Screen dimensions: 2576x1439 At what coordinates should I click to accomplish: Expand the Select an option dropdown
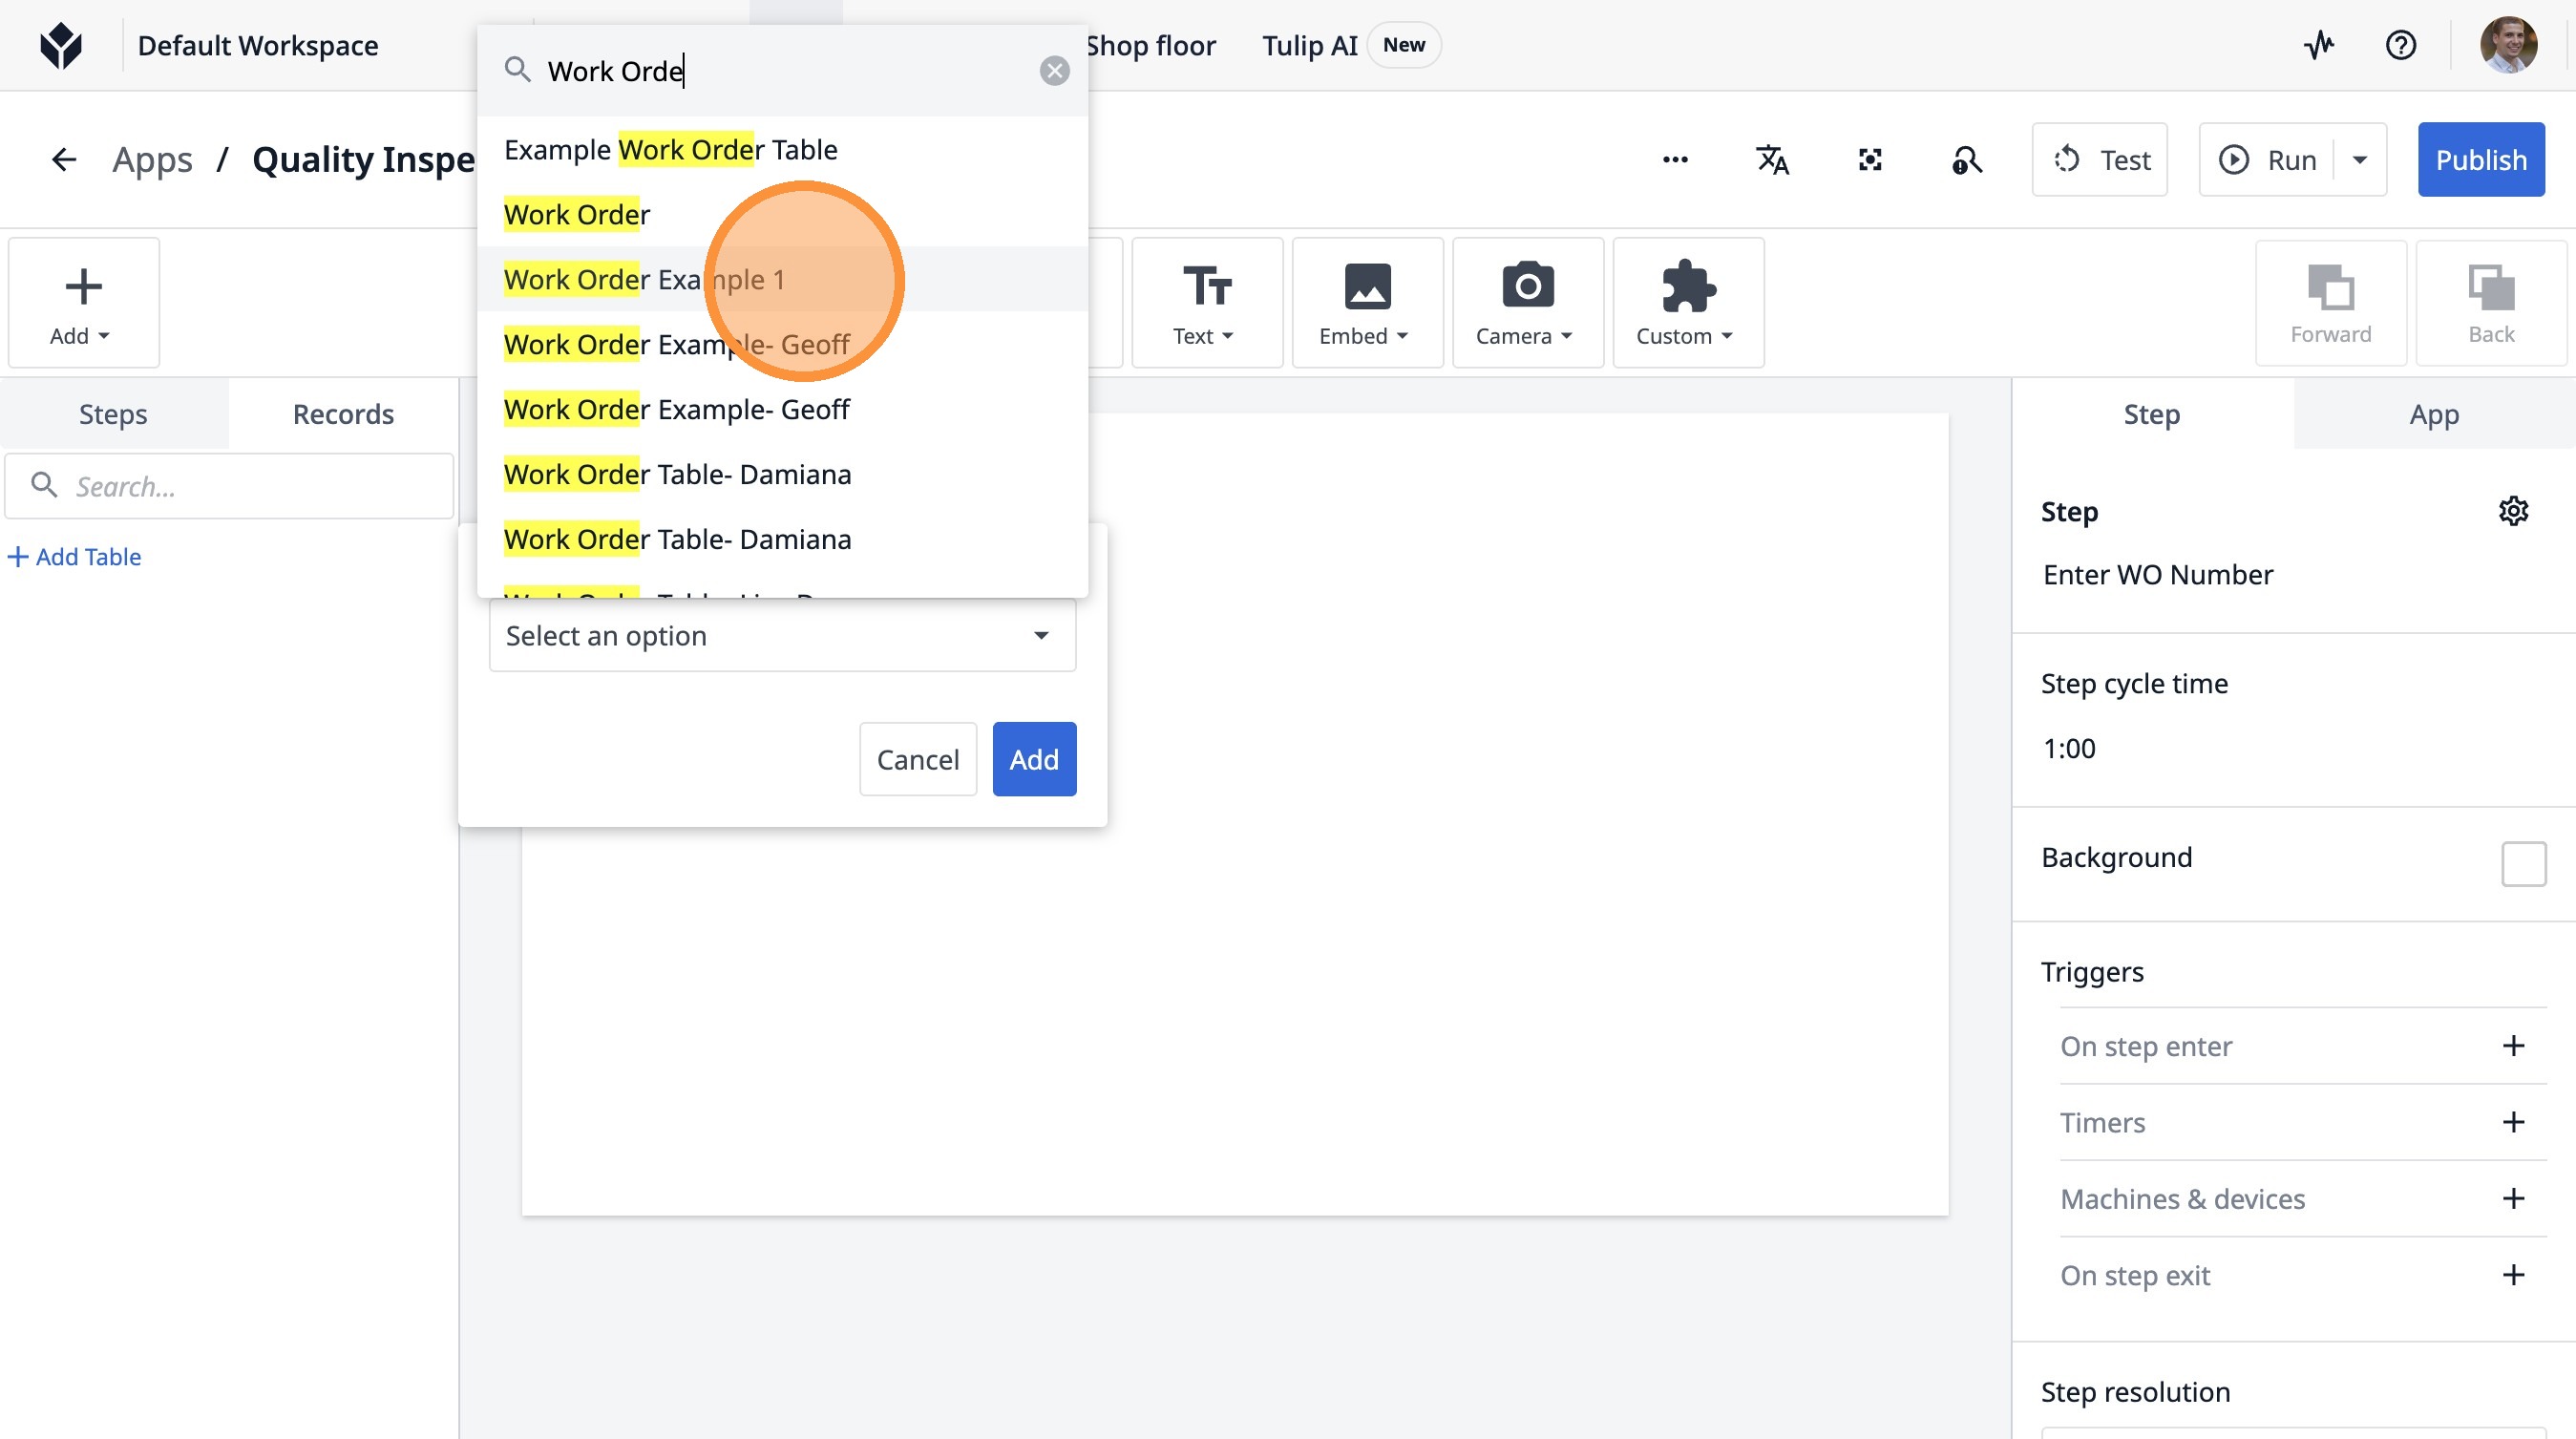pyautogui.click(x=782, y=635)
